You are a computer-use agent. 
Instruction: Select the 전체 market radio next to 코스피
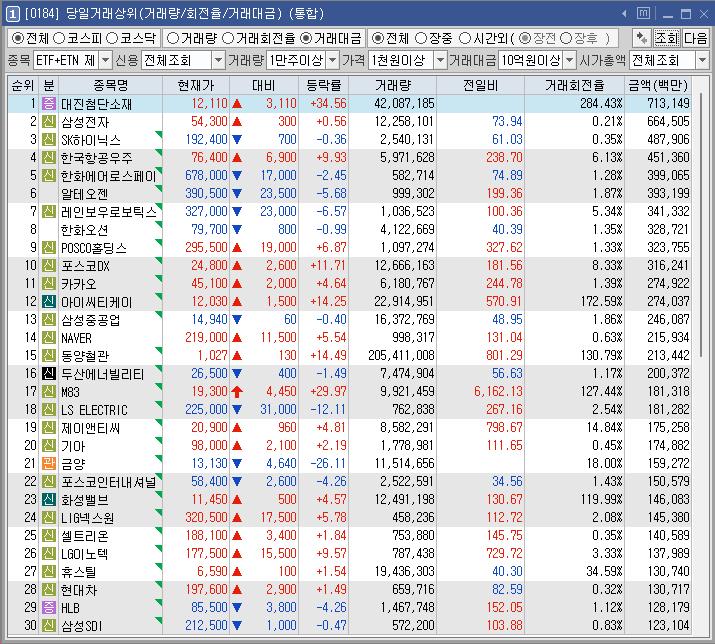tap(17, 38)
